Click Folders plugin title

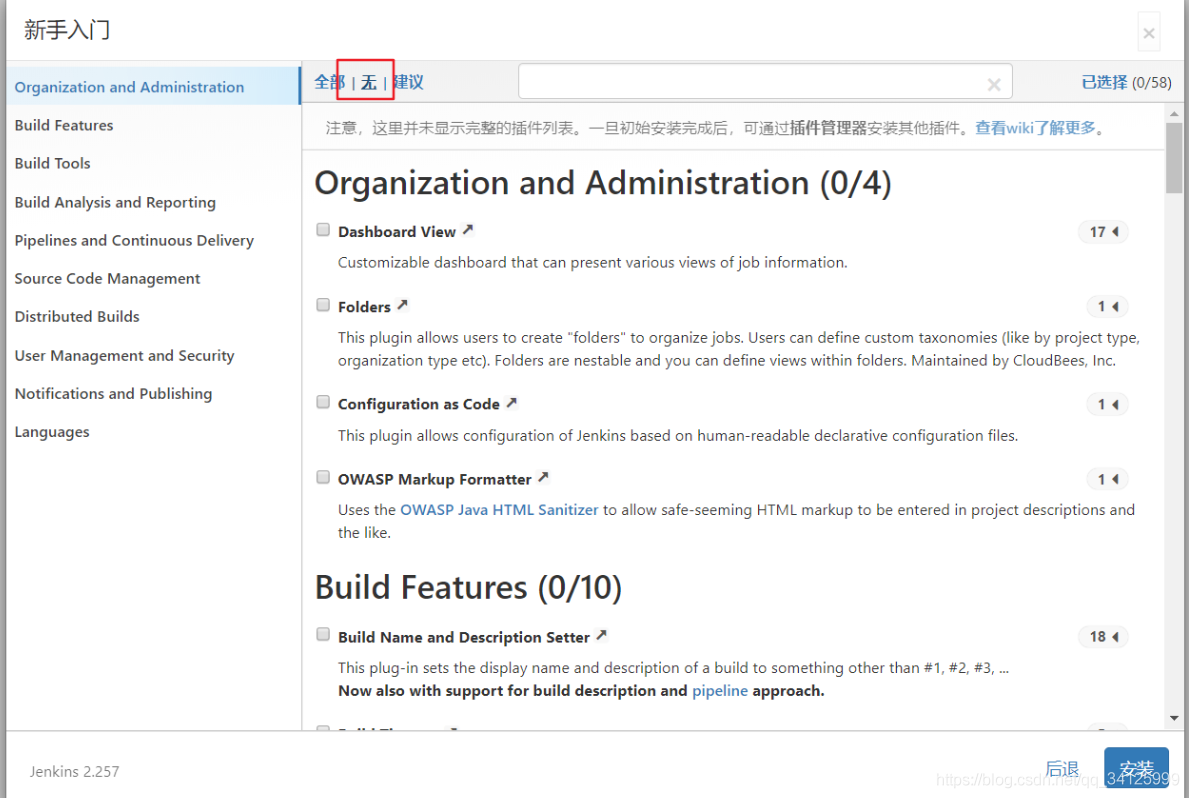(364, 306)
